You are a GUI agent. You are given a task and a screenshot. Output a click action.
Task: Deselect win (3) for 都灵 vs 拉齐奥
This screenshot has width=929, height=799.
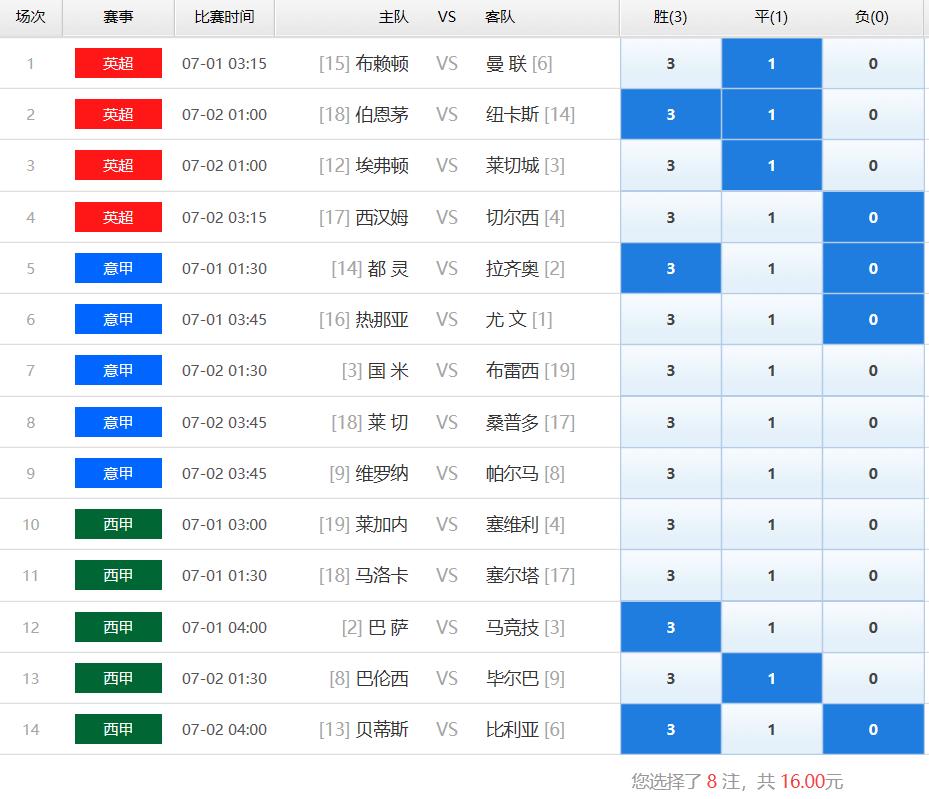point(671,268)
